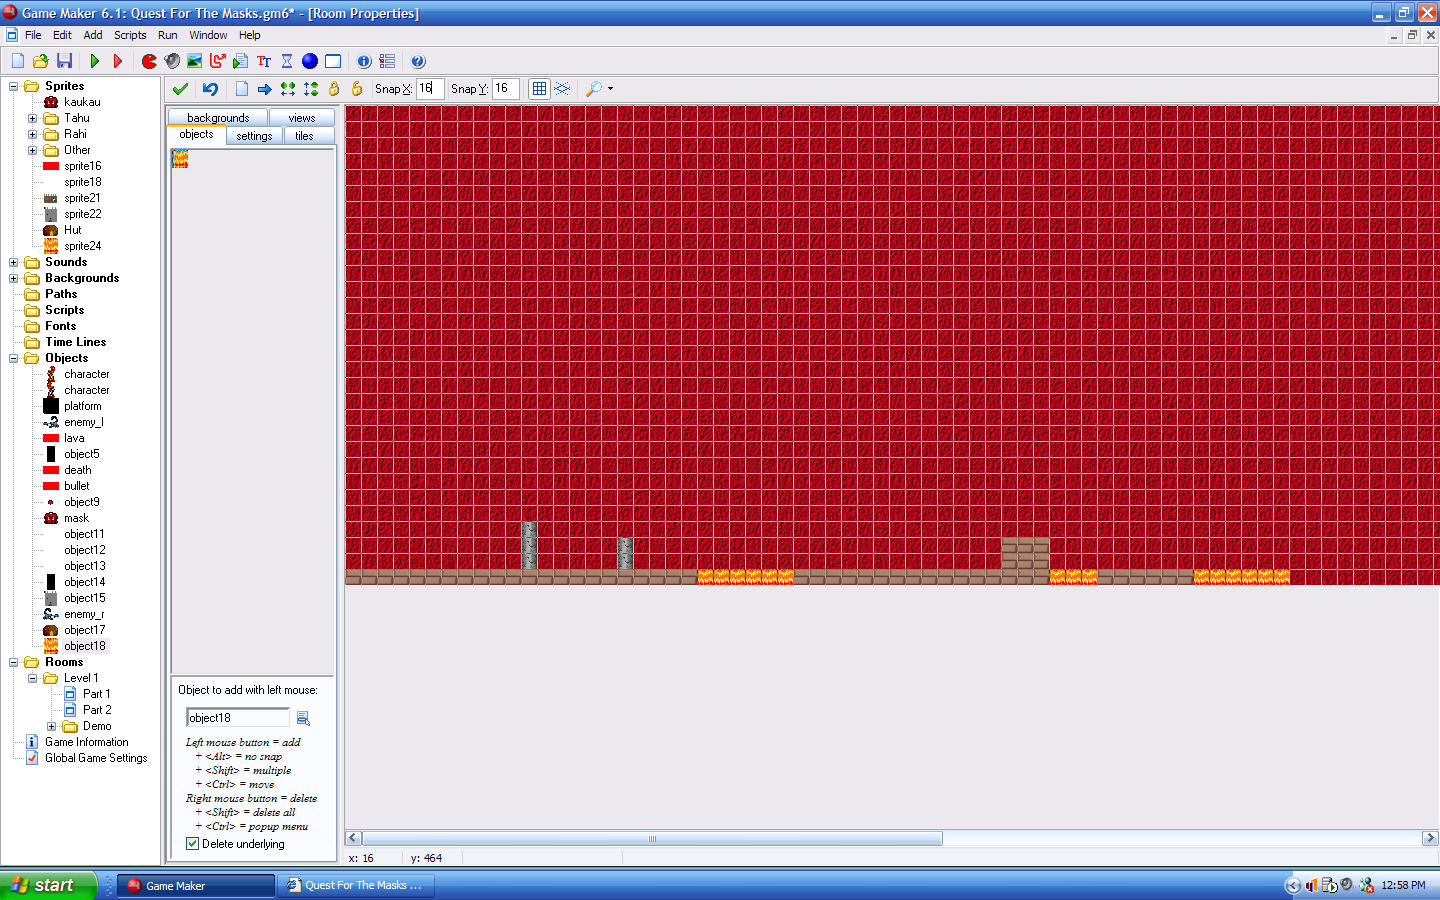Click the add timeline hourglass icon

[287, 61]
